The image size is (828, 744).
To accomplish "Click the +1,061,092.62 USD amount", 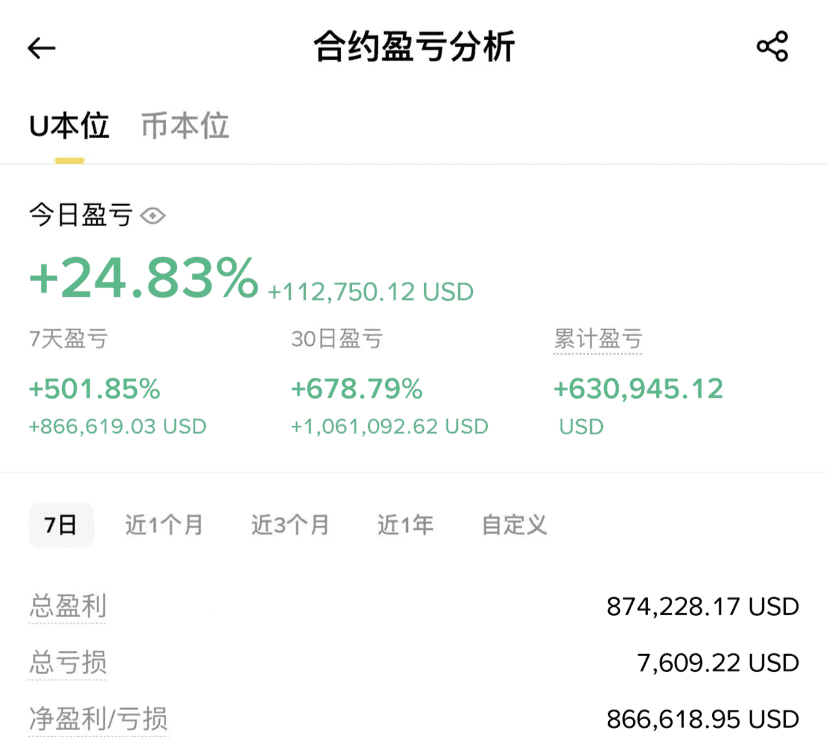I will click(390, 427).
